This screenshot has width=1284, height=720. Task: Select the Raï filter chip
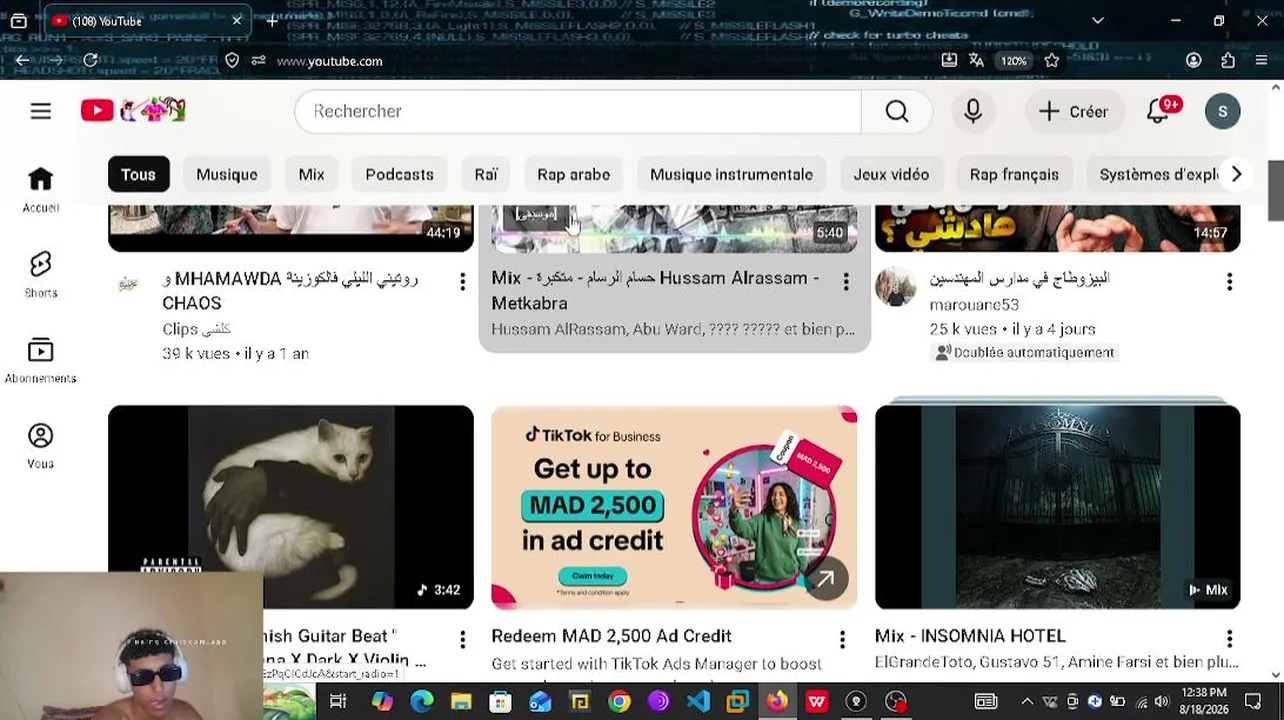coord(486,174)
